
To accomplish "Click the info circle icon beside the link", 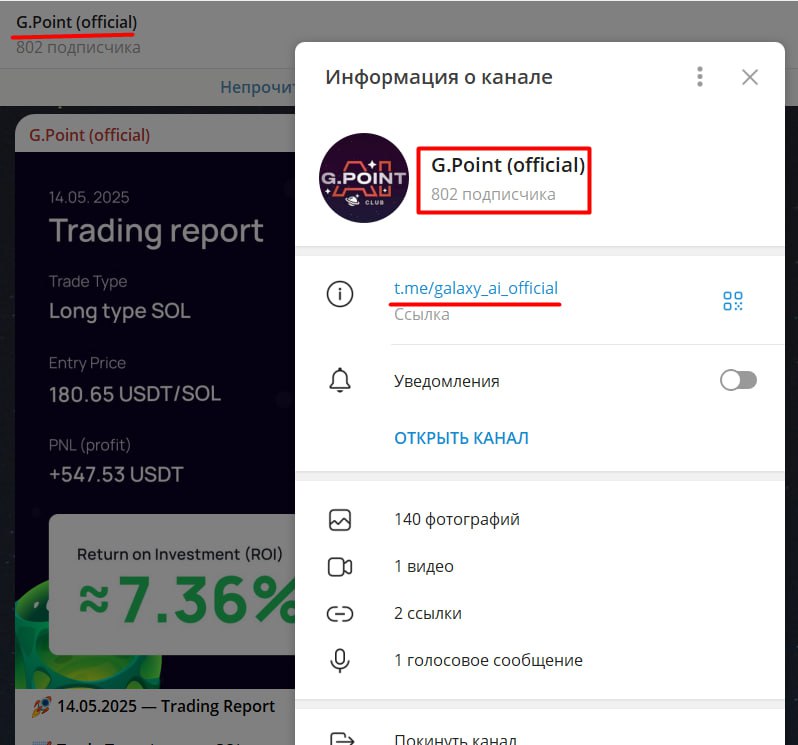I will 339,294.
